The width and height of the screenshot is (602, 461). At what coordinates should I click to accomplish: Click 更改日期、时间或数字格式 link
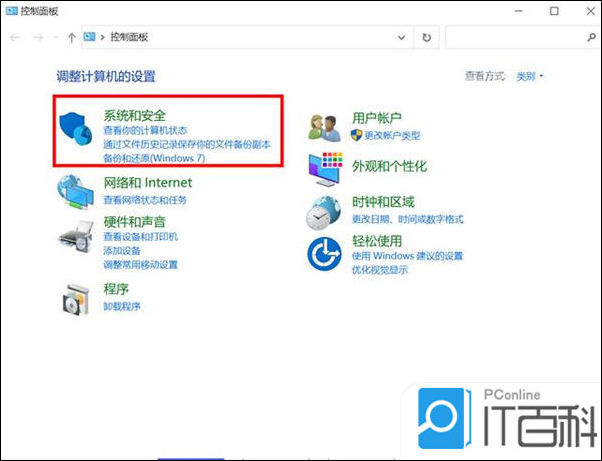coord(408,219)
